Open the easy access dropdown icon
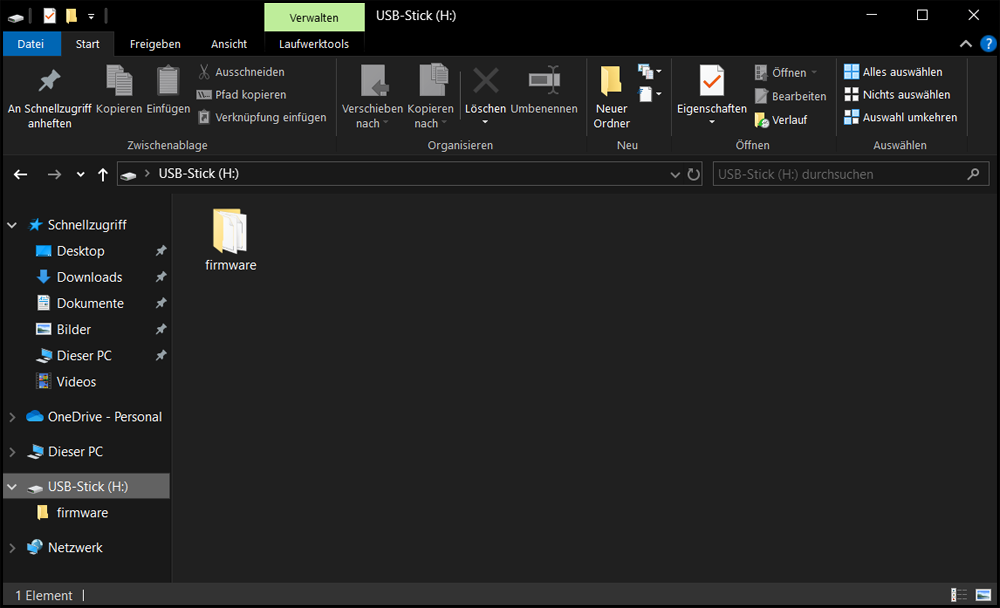The image size is (1000, 608). pos(650,94)
